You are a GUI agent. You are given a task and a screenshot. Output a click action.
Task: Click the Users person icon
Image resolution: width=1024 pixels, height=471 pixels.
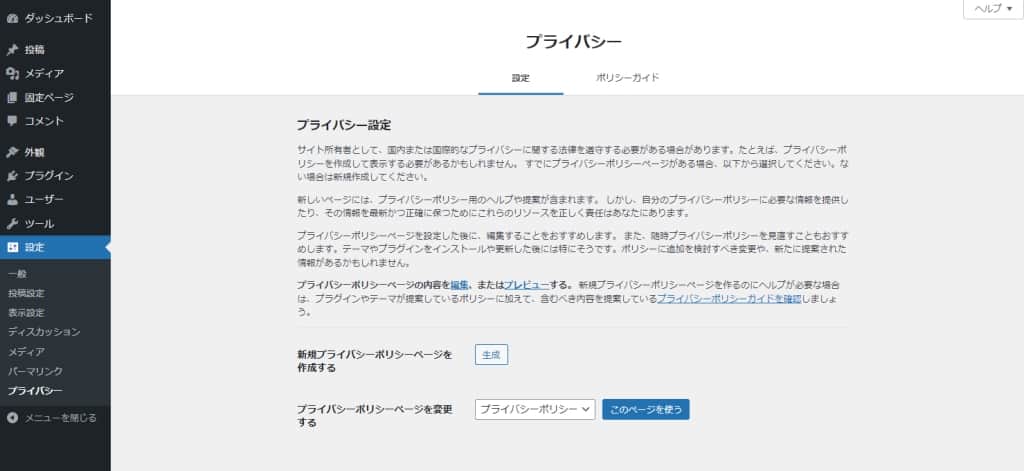click(x=12, y=200)
